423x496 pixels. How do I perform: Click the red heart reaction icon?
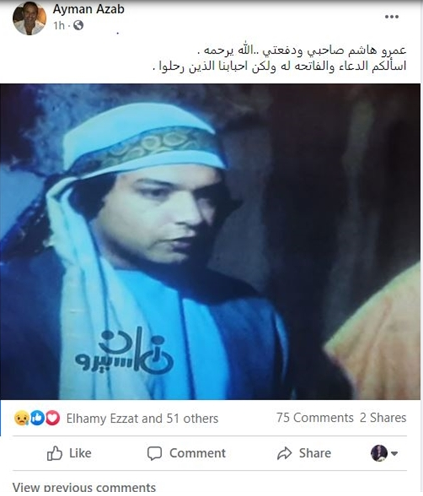pyautogui.click(x=52, y=418)
